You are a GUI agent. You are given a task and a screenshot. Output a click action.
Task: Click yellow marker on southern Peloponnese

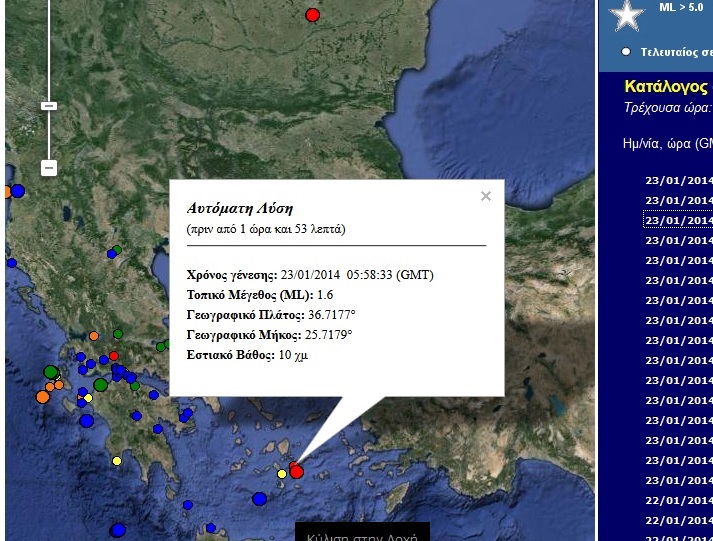click(117, 461)
